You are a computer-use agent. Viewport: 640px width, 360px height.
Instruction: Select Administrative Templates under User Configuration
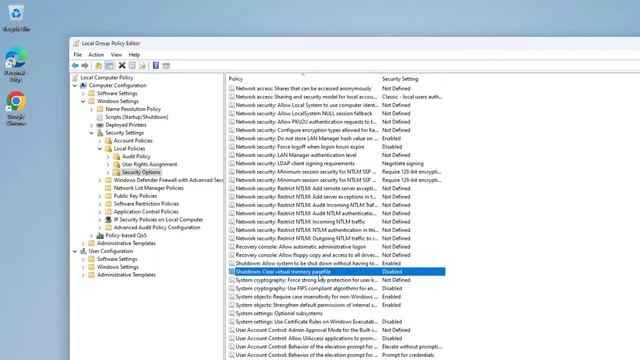126,275
